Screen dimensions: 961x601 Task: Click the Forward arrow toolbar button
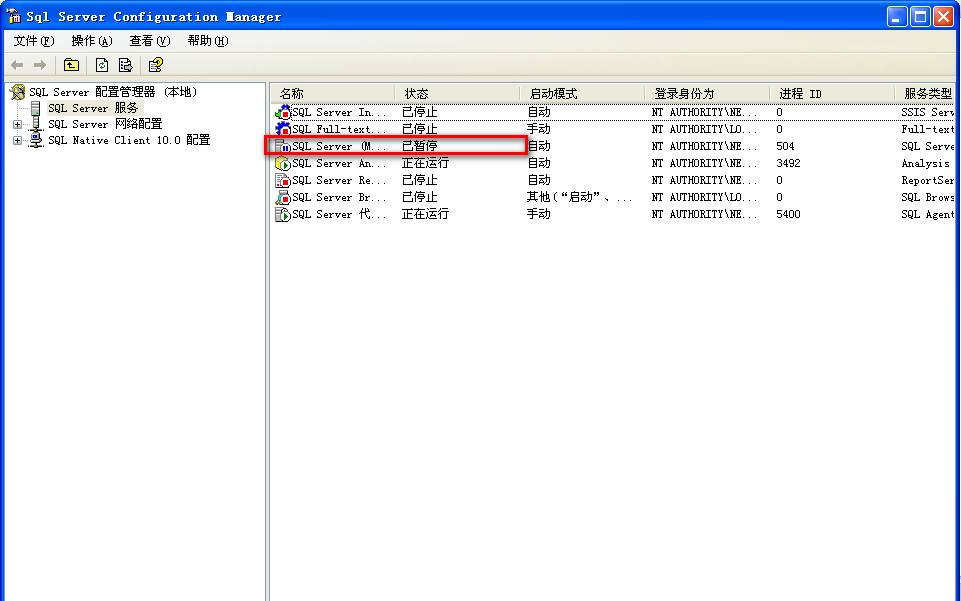[40, 65]
